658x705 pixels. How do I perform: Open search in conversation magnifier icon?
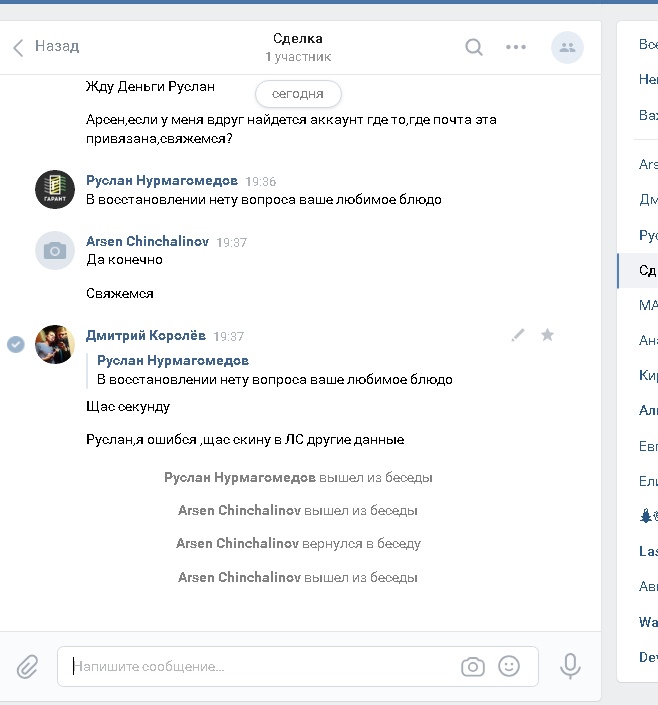(474, 47)
